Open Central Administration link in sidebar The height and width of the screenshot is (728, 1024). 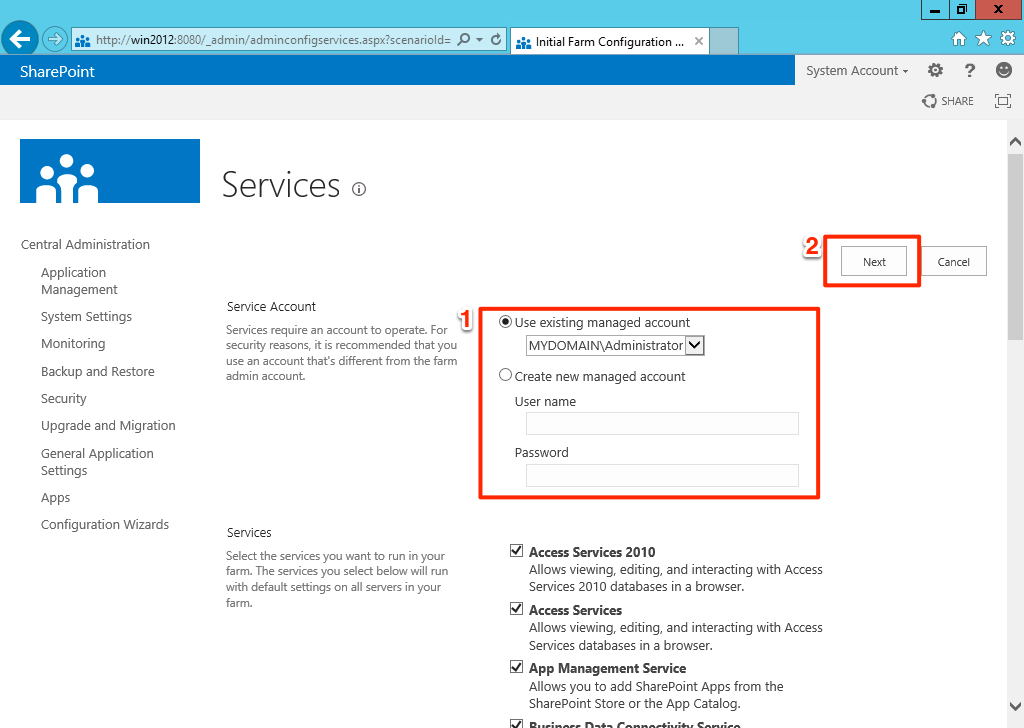[x=86, y=244]
